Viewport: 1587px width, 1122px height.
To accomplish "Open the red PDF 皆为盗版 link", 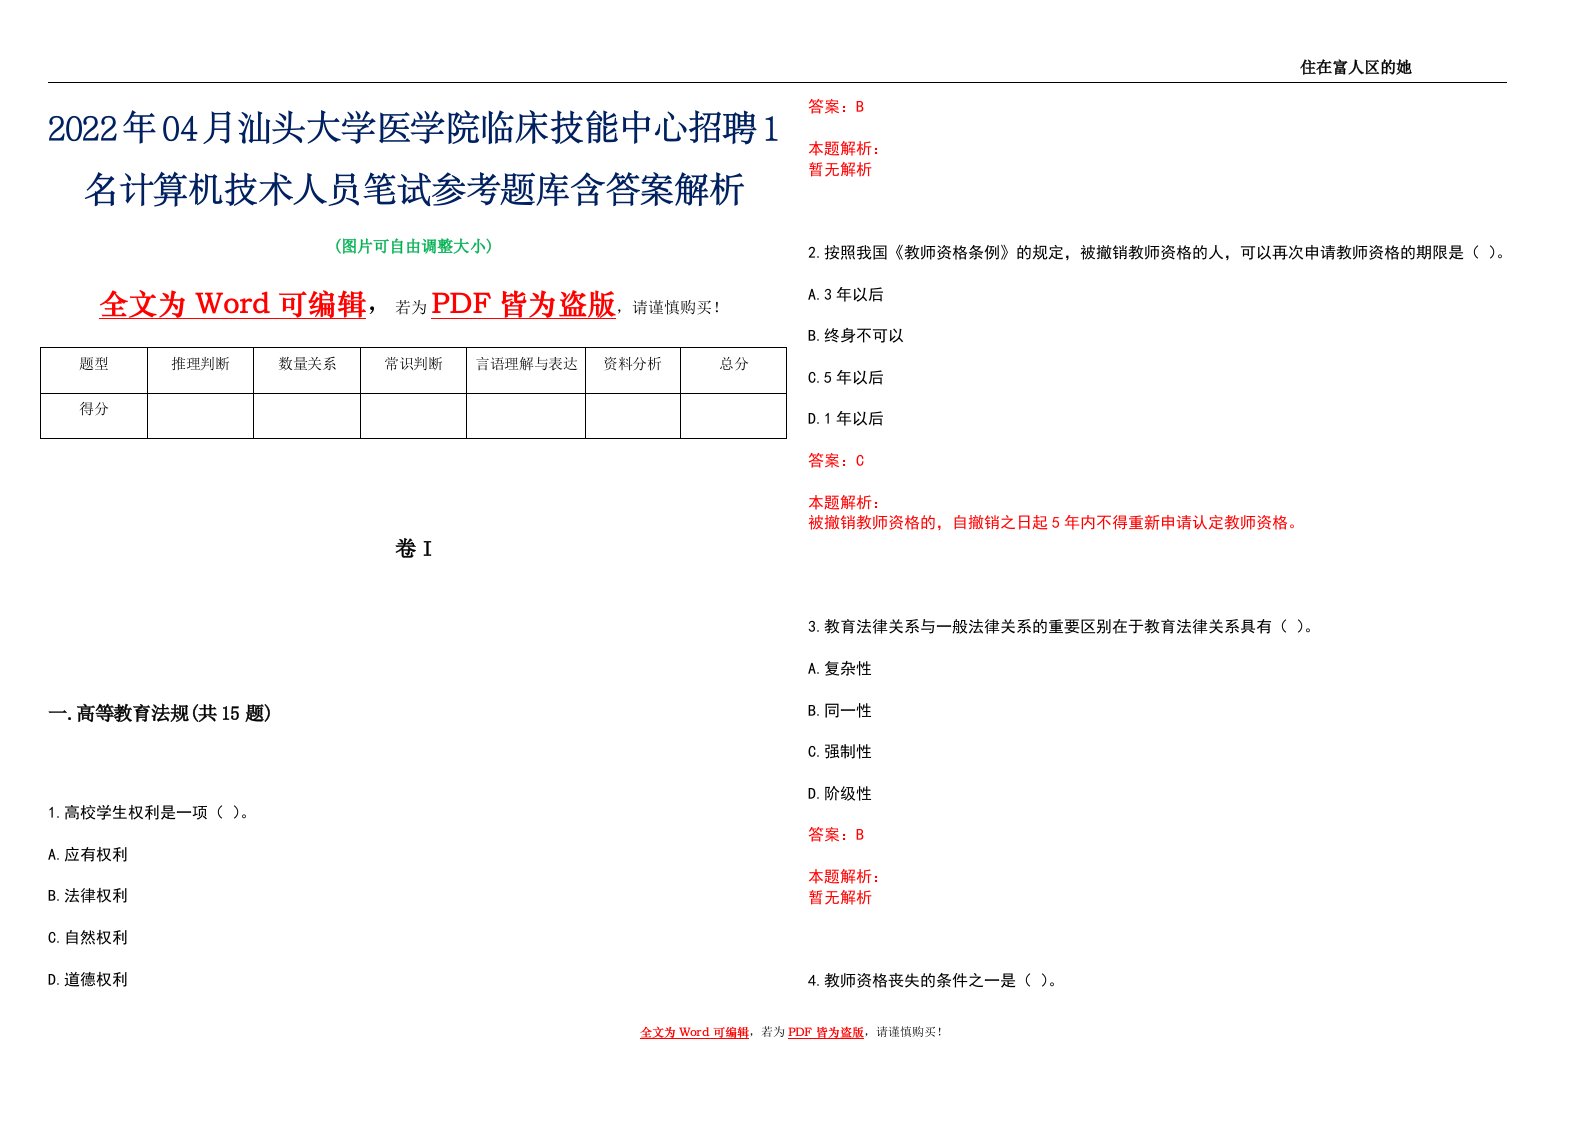I will click(523, 304).
